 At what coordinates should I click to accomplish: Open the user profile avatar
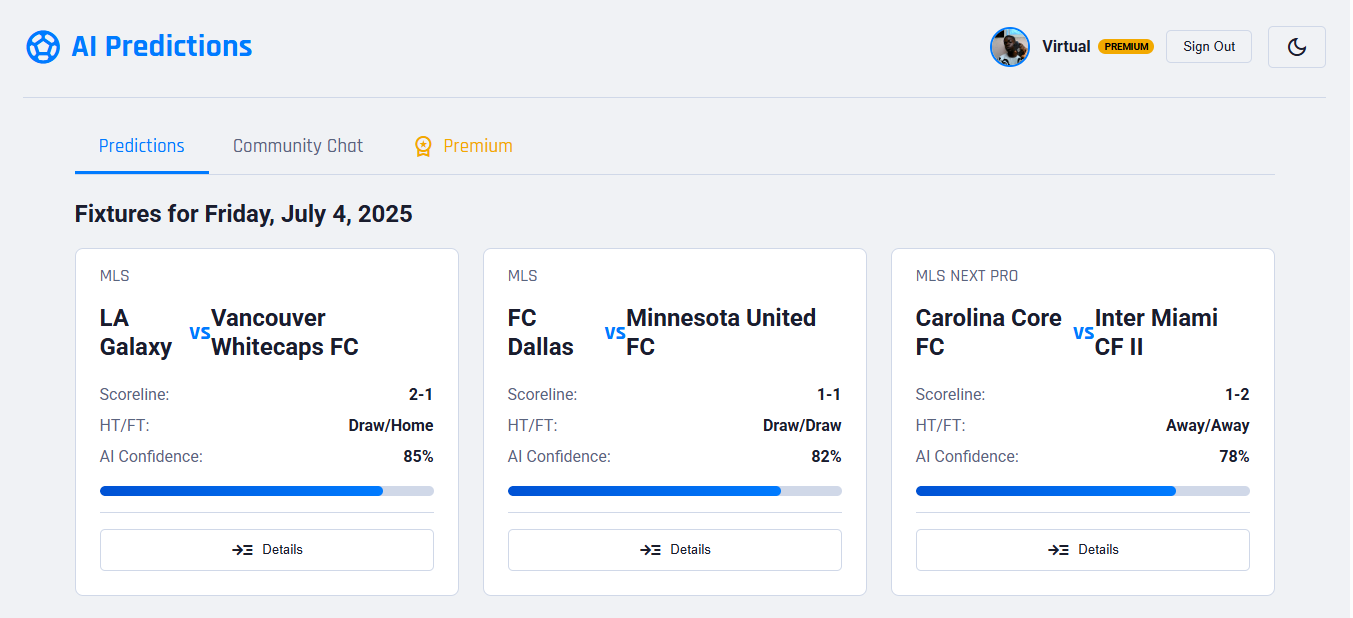click(x=1009, y=47)
